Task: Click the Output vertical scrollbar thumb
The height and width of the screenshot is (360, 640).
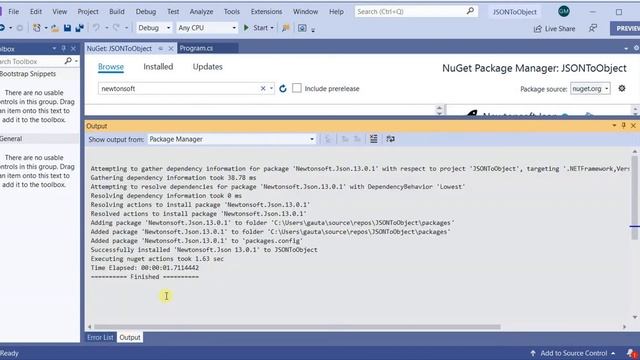Action: (634, 198)
